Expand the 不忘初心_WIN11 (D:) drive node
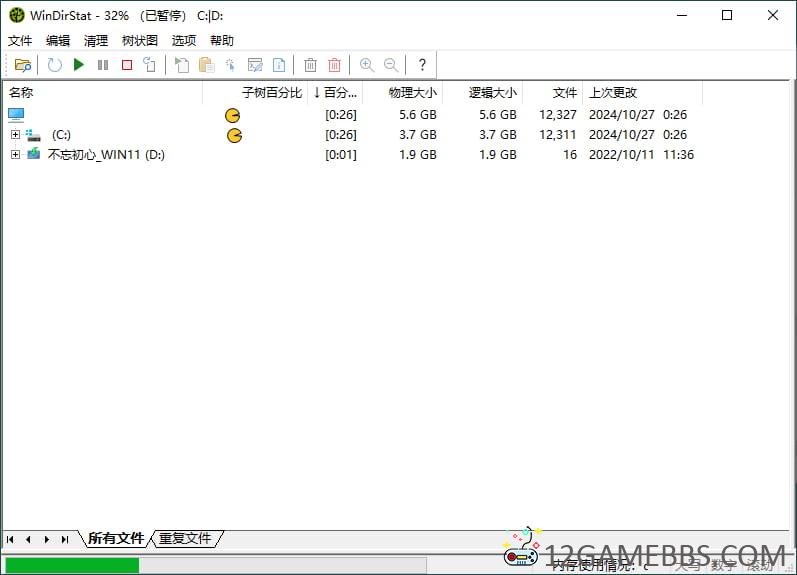Viewport: 797px width, 575px height. [x=15, y=155]
